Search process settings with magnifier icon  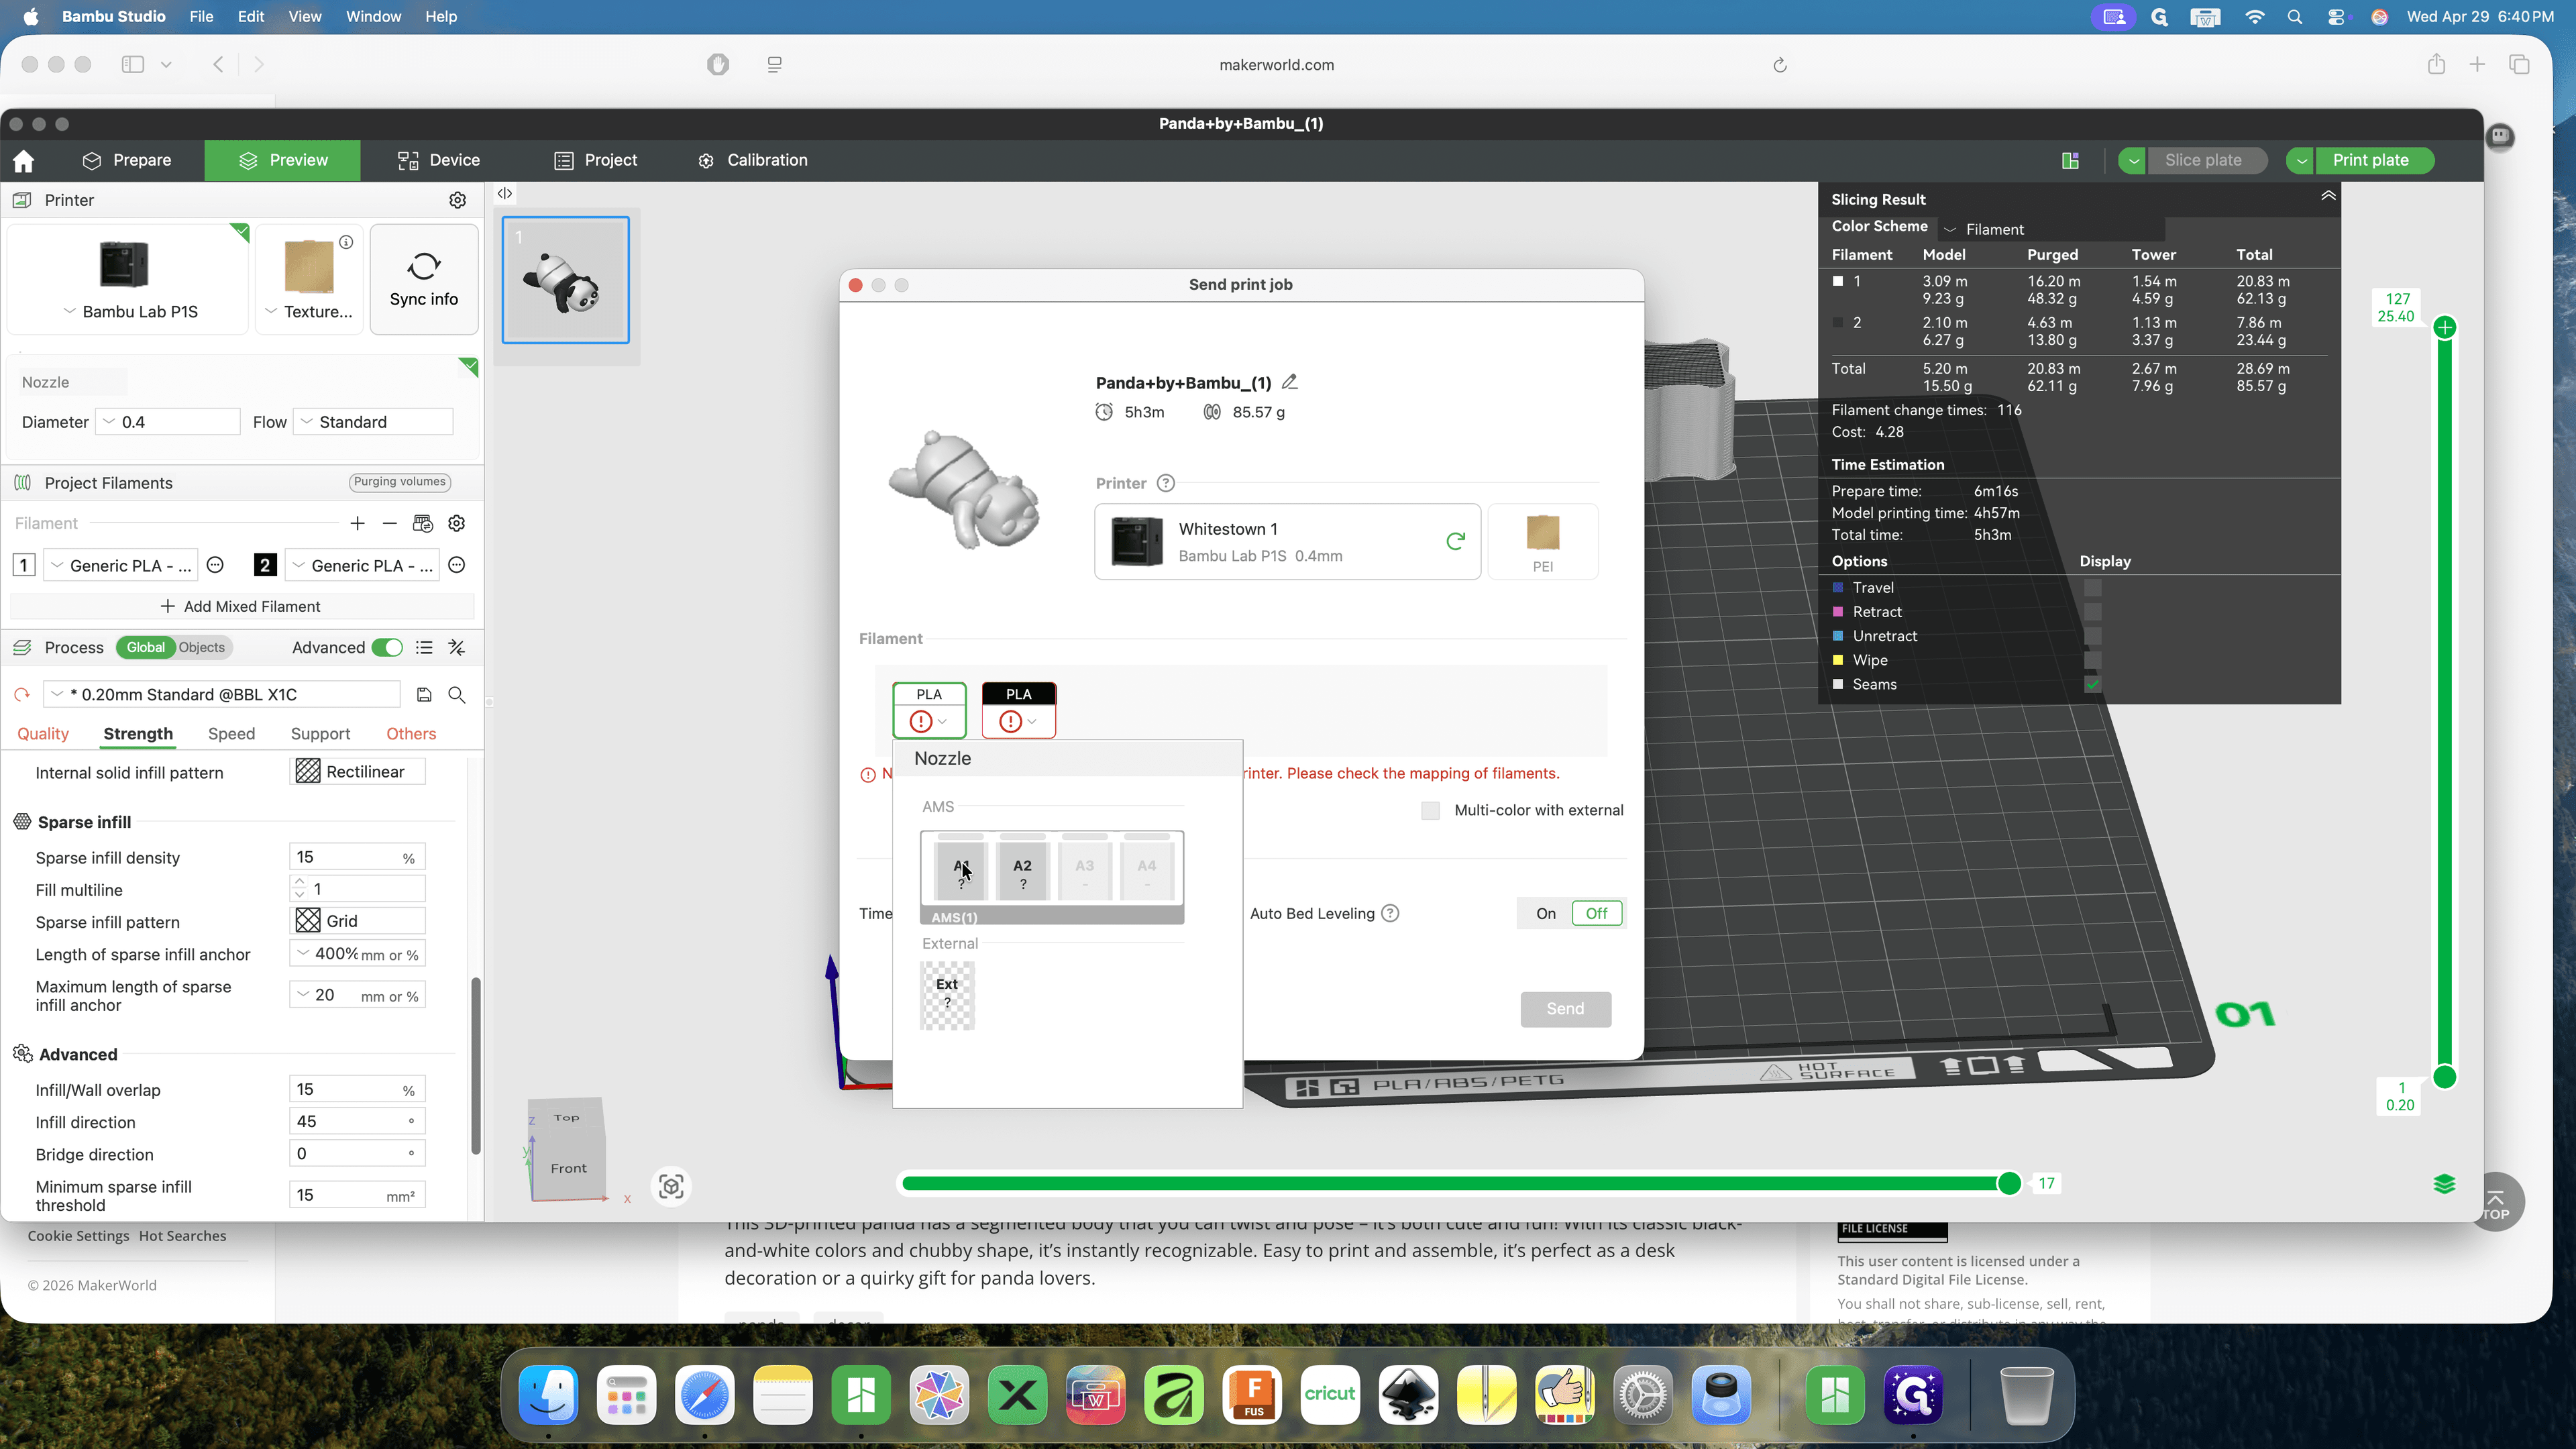[457, 694]
